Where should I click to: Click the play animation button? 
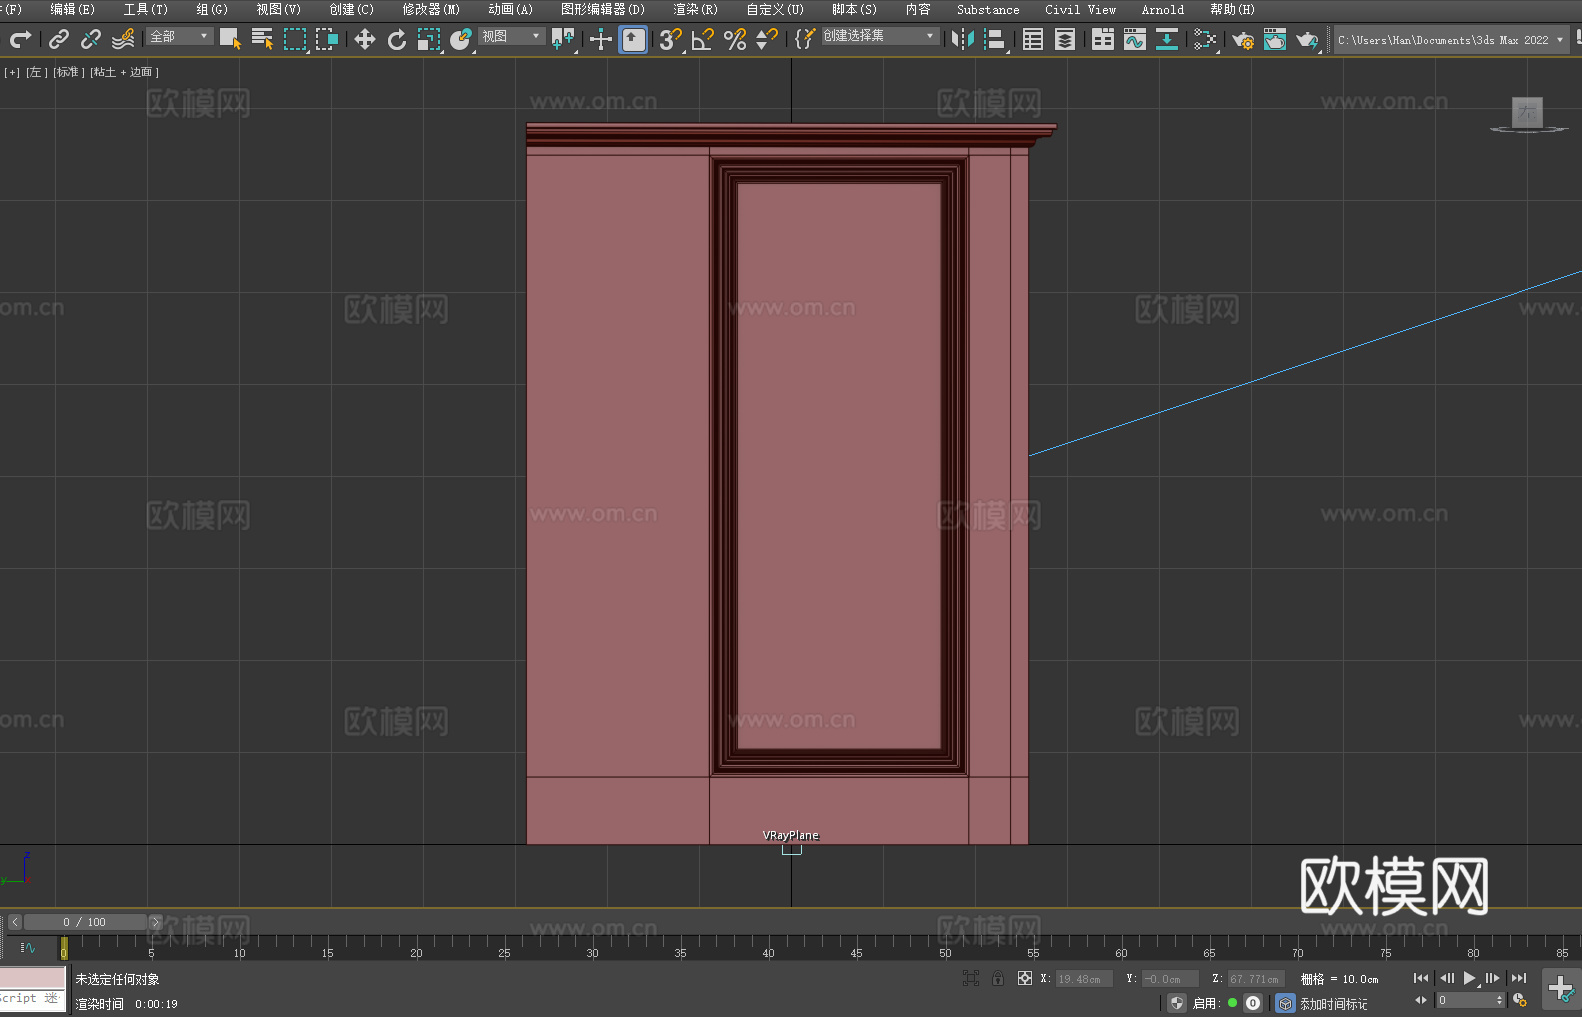pos(1469,978)
